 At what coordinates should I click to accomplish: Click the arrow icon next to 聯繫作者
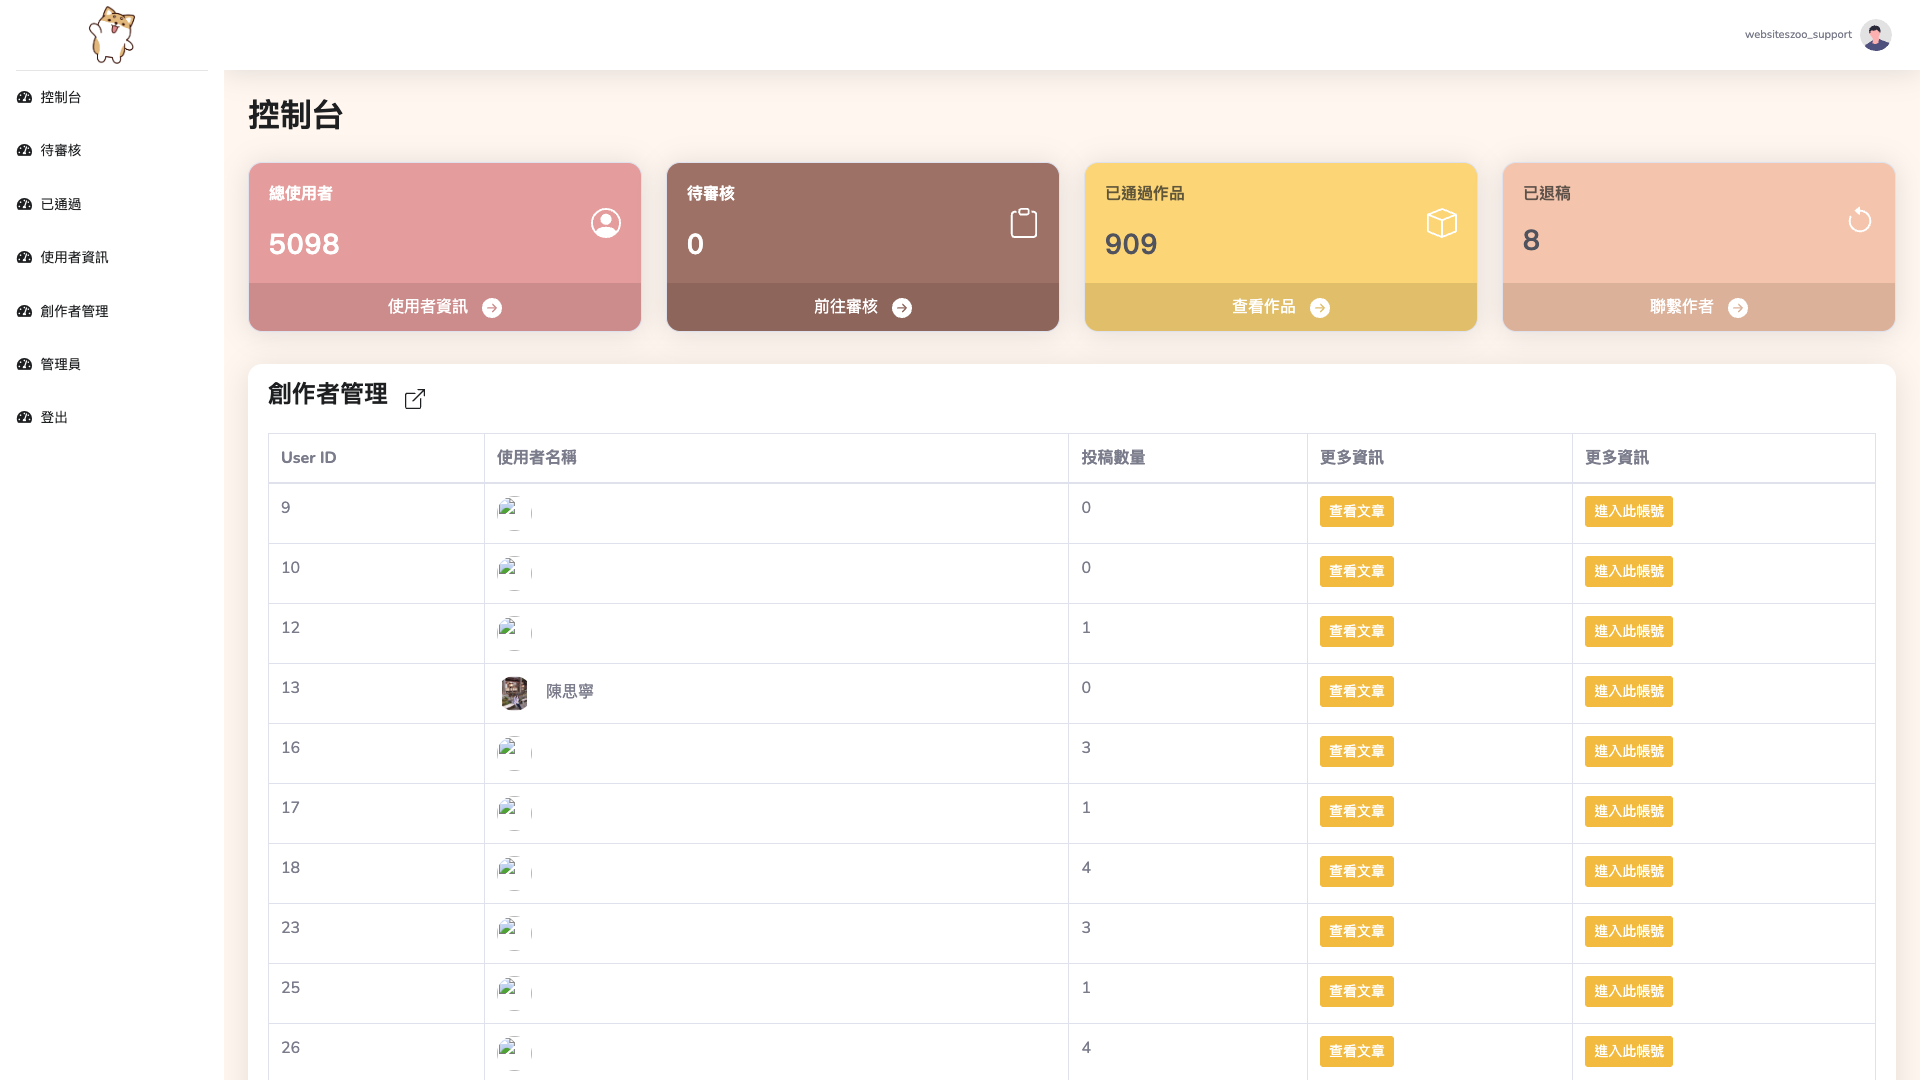coord(1738,308)
